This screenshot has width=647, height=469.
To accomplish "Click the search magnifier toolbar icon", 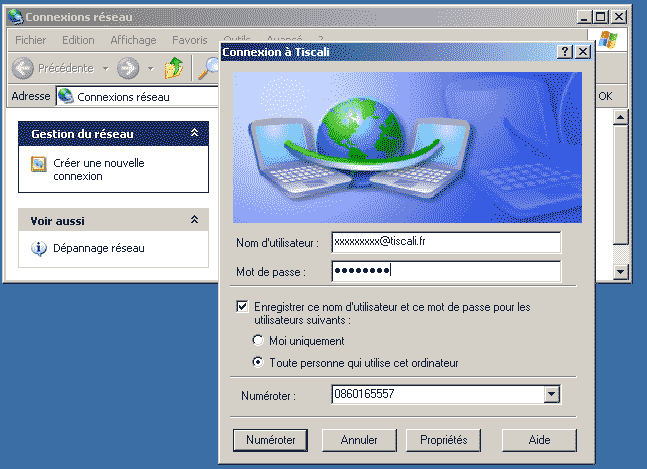I will 209,68.
